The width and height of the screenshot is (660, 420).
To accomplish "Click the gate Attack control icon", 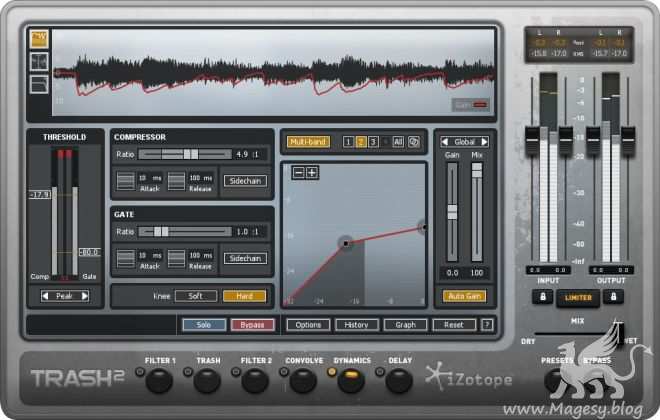I will tap(125, 259).
